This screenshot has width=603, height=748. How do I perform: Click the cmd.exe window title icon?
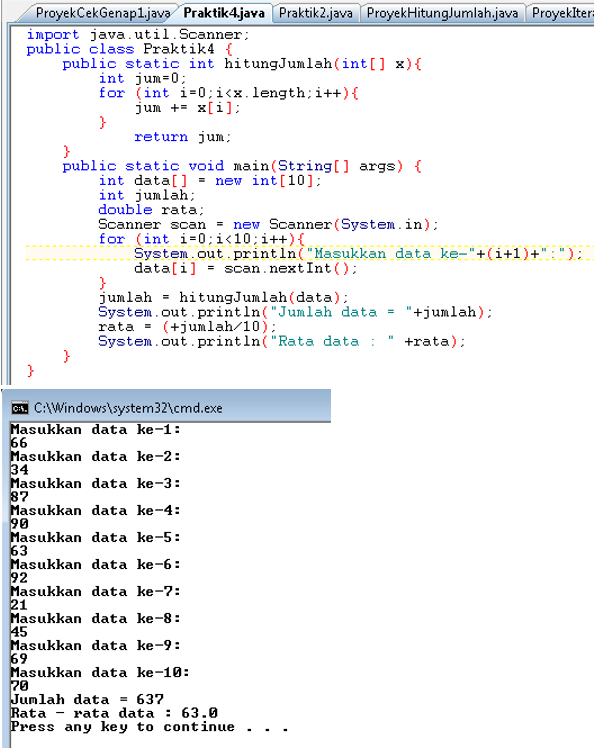pyautogui.click(x=20, y=408)
